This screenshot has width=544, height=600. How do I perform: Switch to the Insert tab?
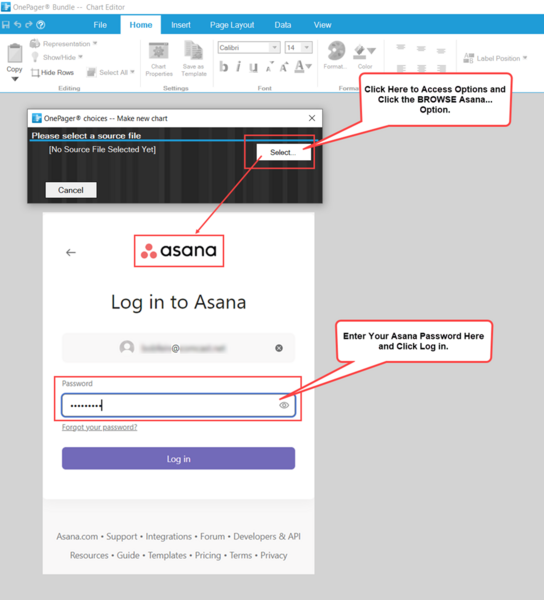(181, 25)
